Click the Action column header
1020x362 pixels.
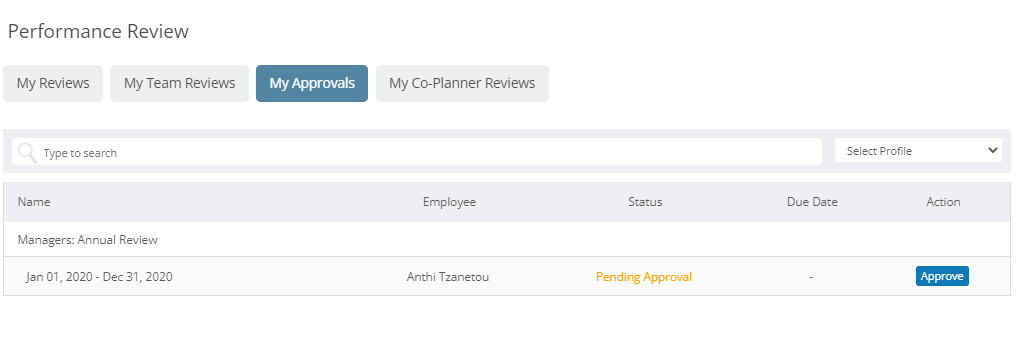coord(943,202)
